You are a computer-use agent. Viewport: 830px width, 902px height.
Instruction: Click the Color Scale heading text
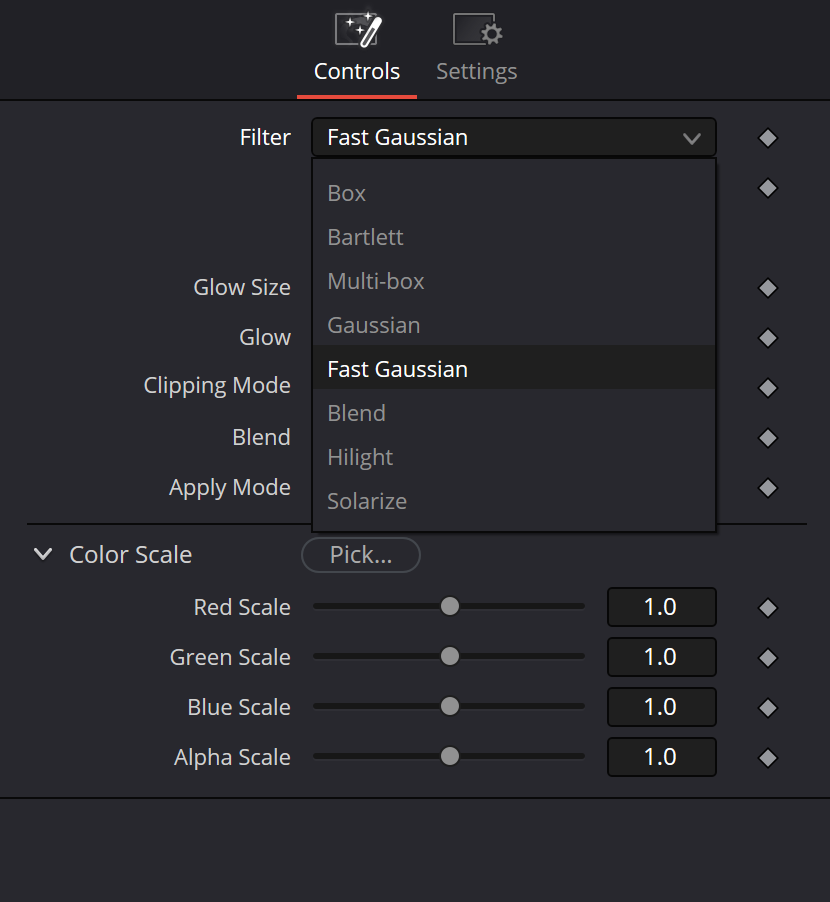coord(131,555)
